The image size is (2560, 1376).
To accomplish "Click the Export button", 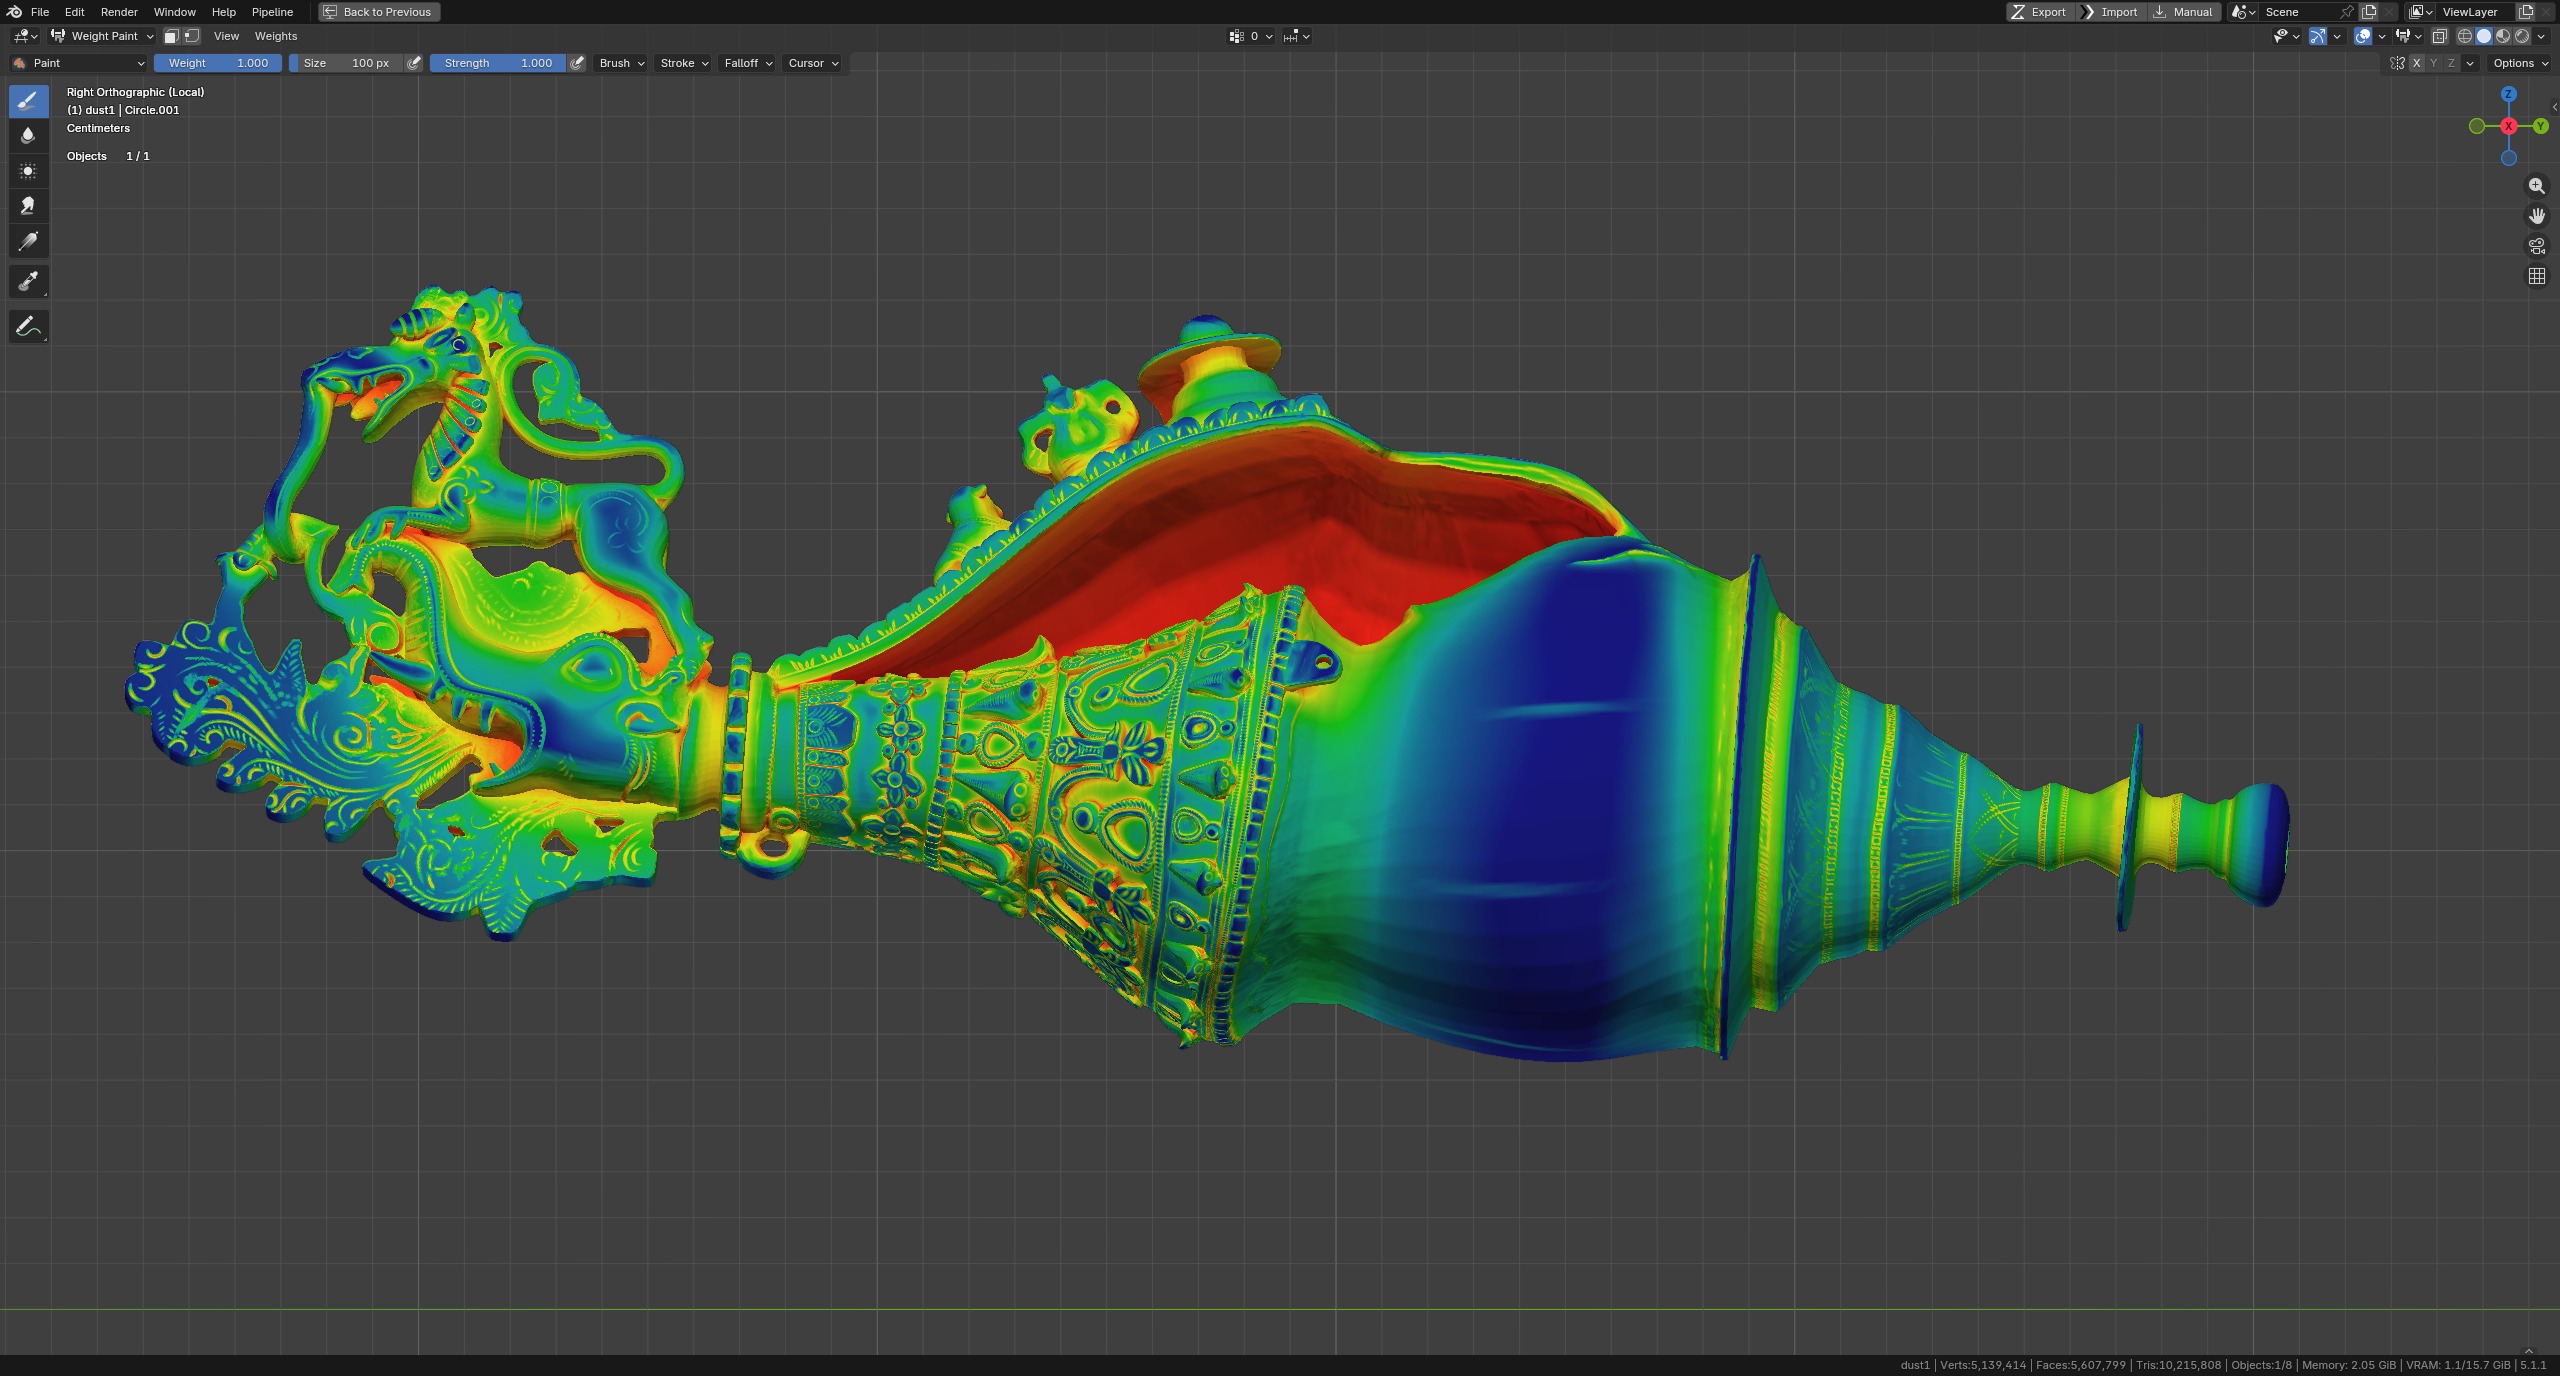I will (2039, 12).
